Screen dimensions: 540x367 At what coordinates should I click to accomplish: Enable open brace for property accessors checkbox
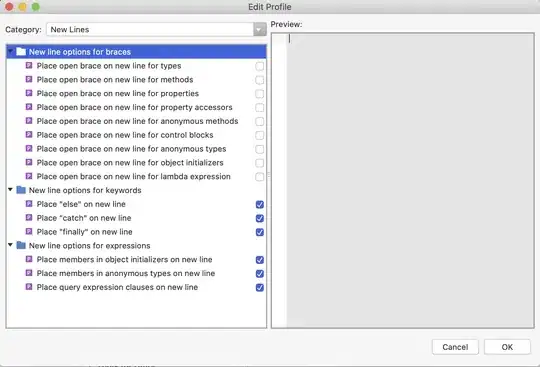tap(260, 107)
